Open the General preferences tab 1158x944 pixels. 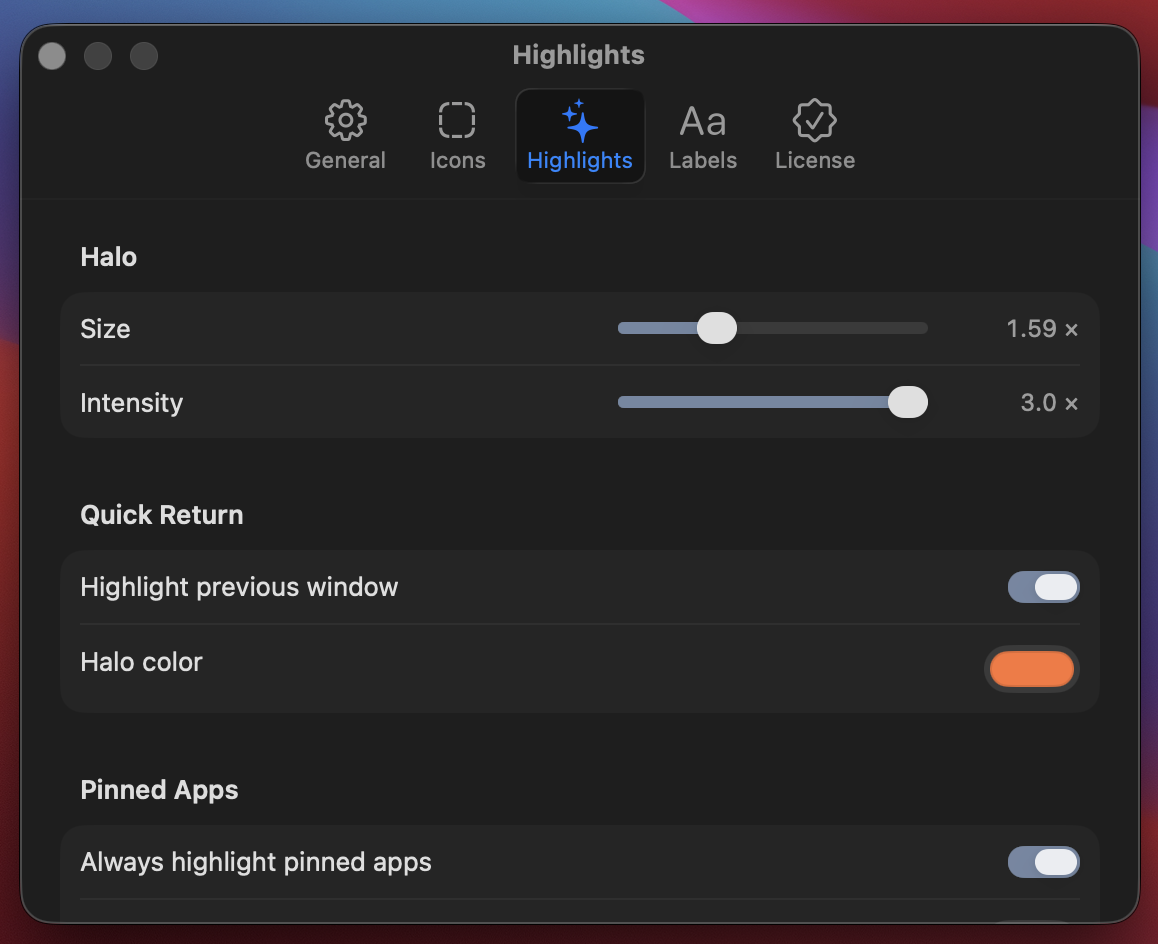click(x=345, y=136)
